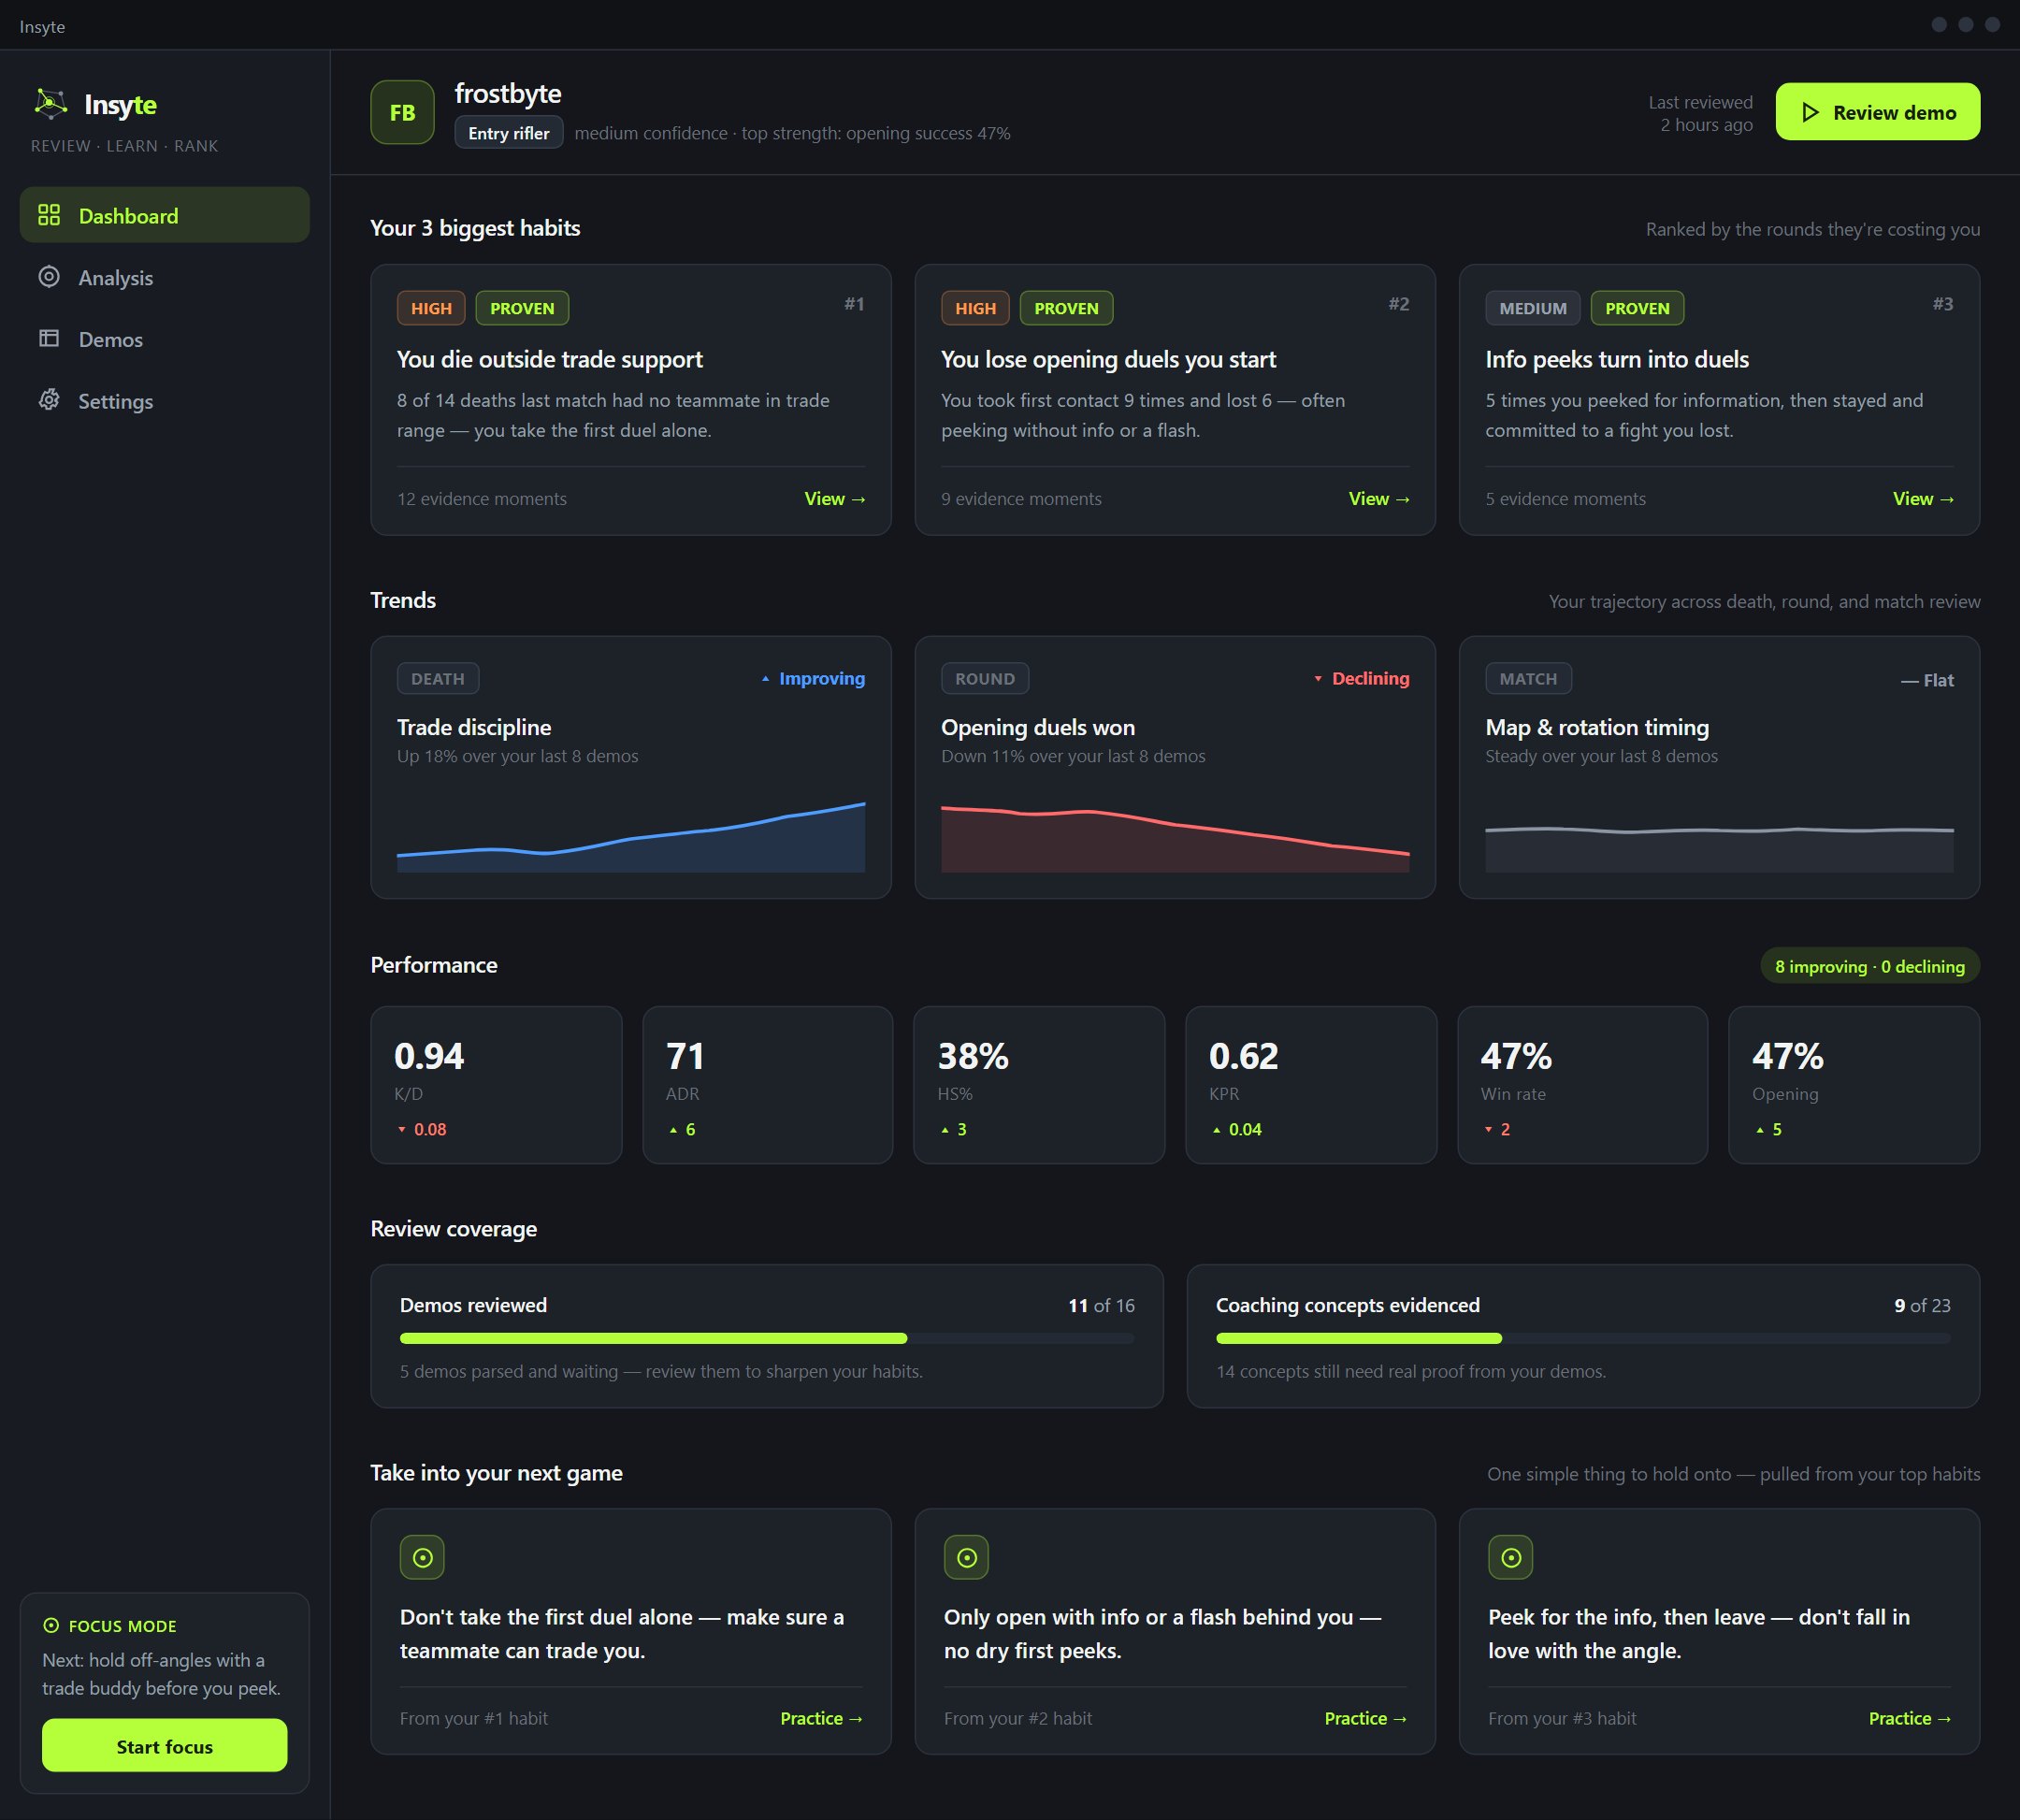Click the Settings gear icon in sidebar

(49, 400)
